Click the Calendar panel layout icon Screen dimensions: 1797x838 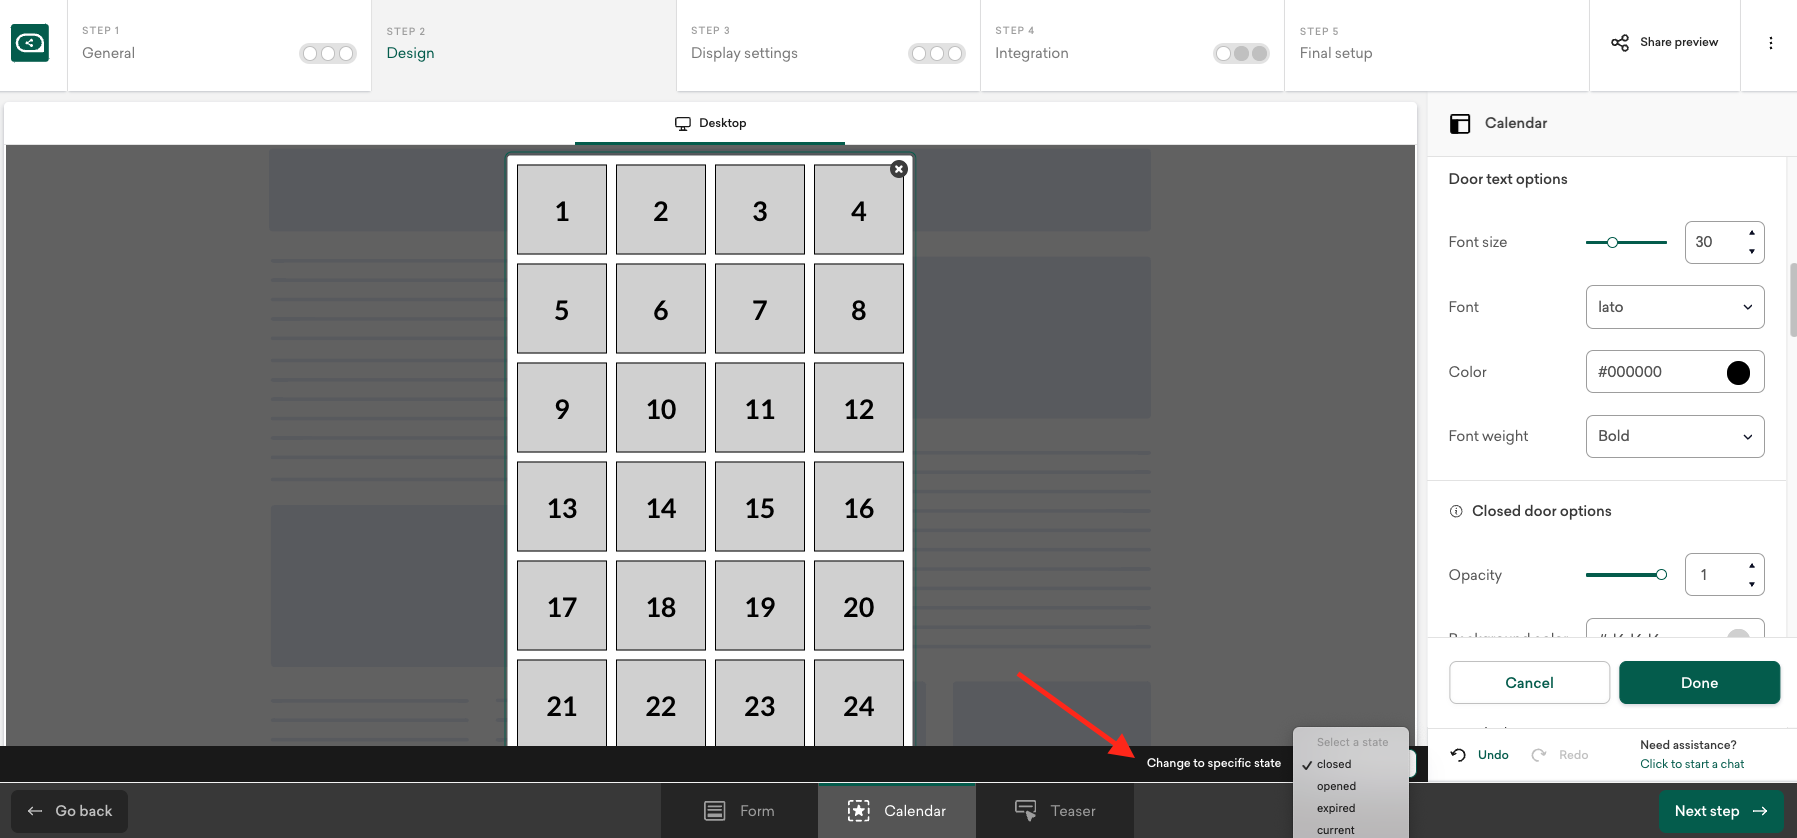(x=1460, y=124)
